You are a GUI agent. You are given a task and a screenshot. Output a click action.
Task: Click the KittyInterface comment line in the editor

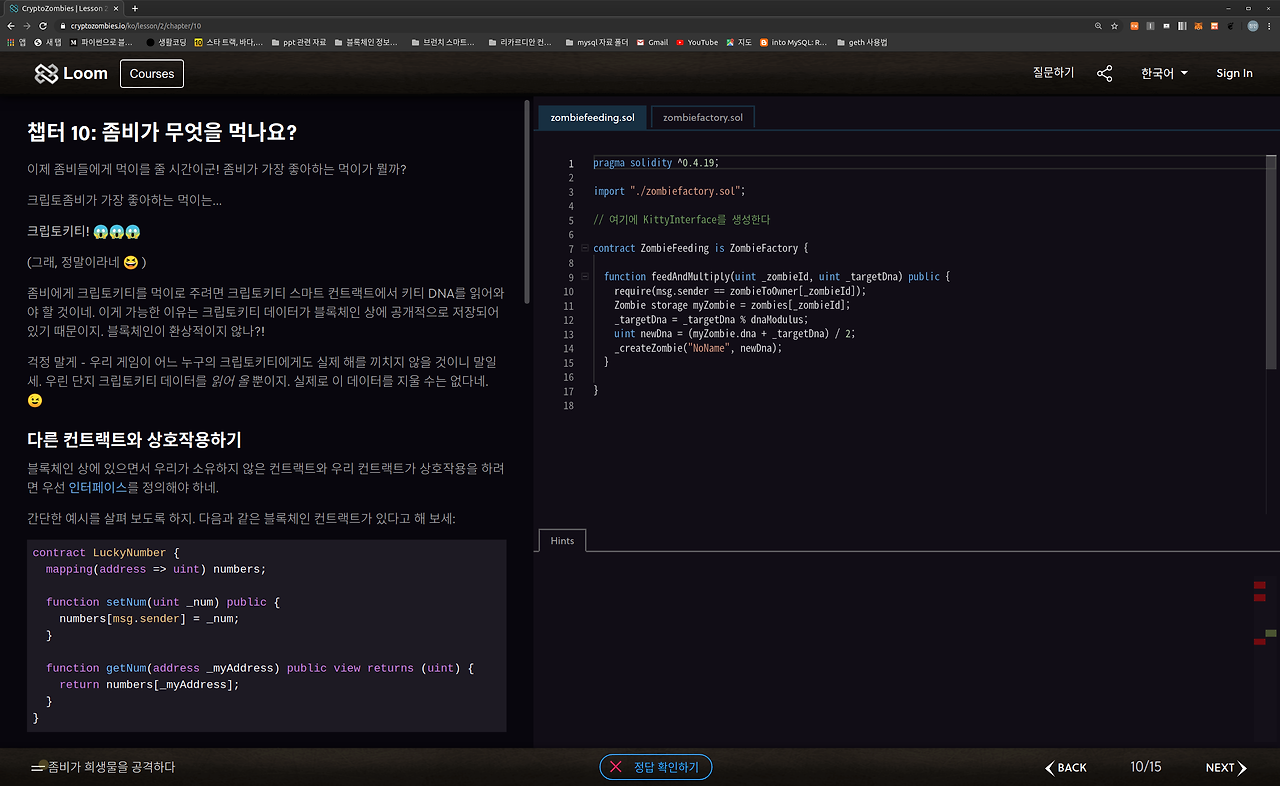[681, 219]
